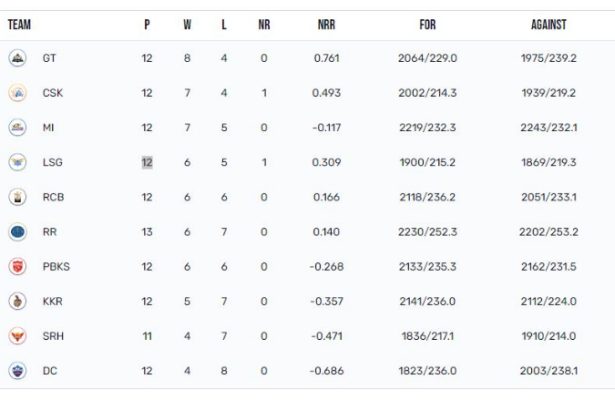615x410 pixels.
Task: Click the SRH team logo icon
Action: click(x=17, y=336)
